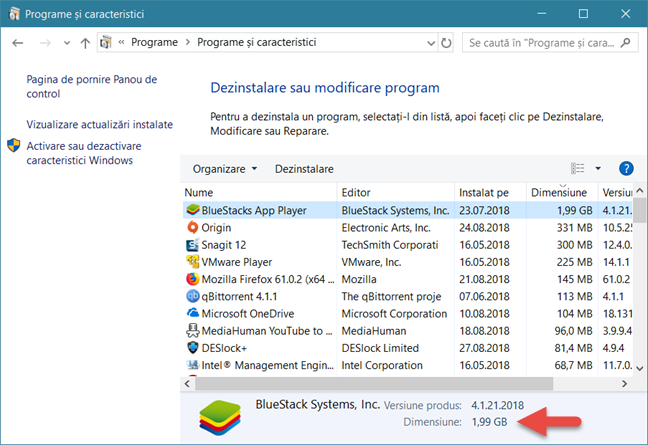The width and height of the screenshot is (648, 445).
Task: Select BlueStacks App Player name text
Action: click(254, 210)
